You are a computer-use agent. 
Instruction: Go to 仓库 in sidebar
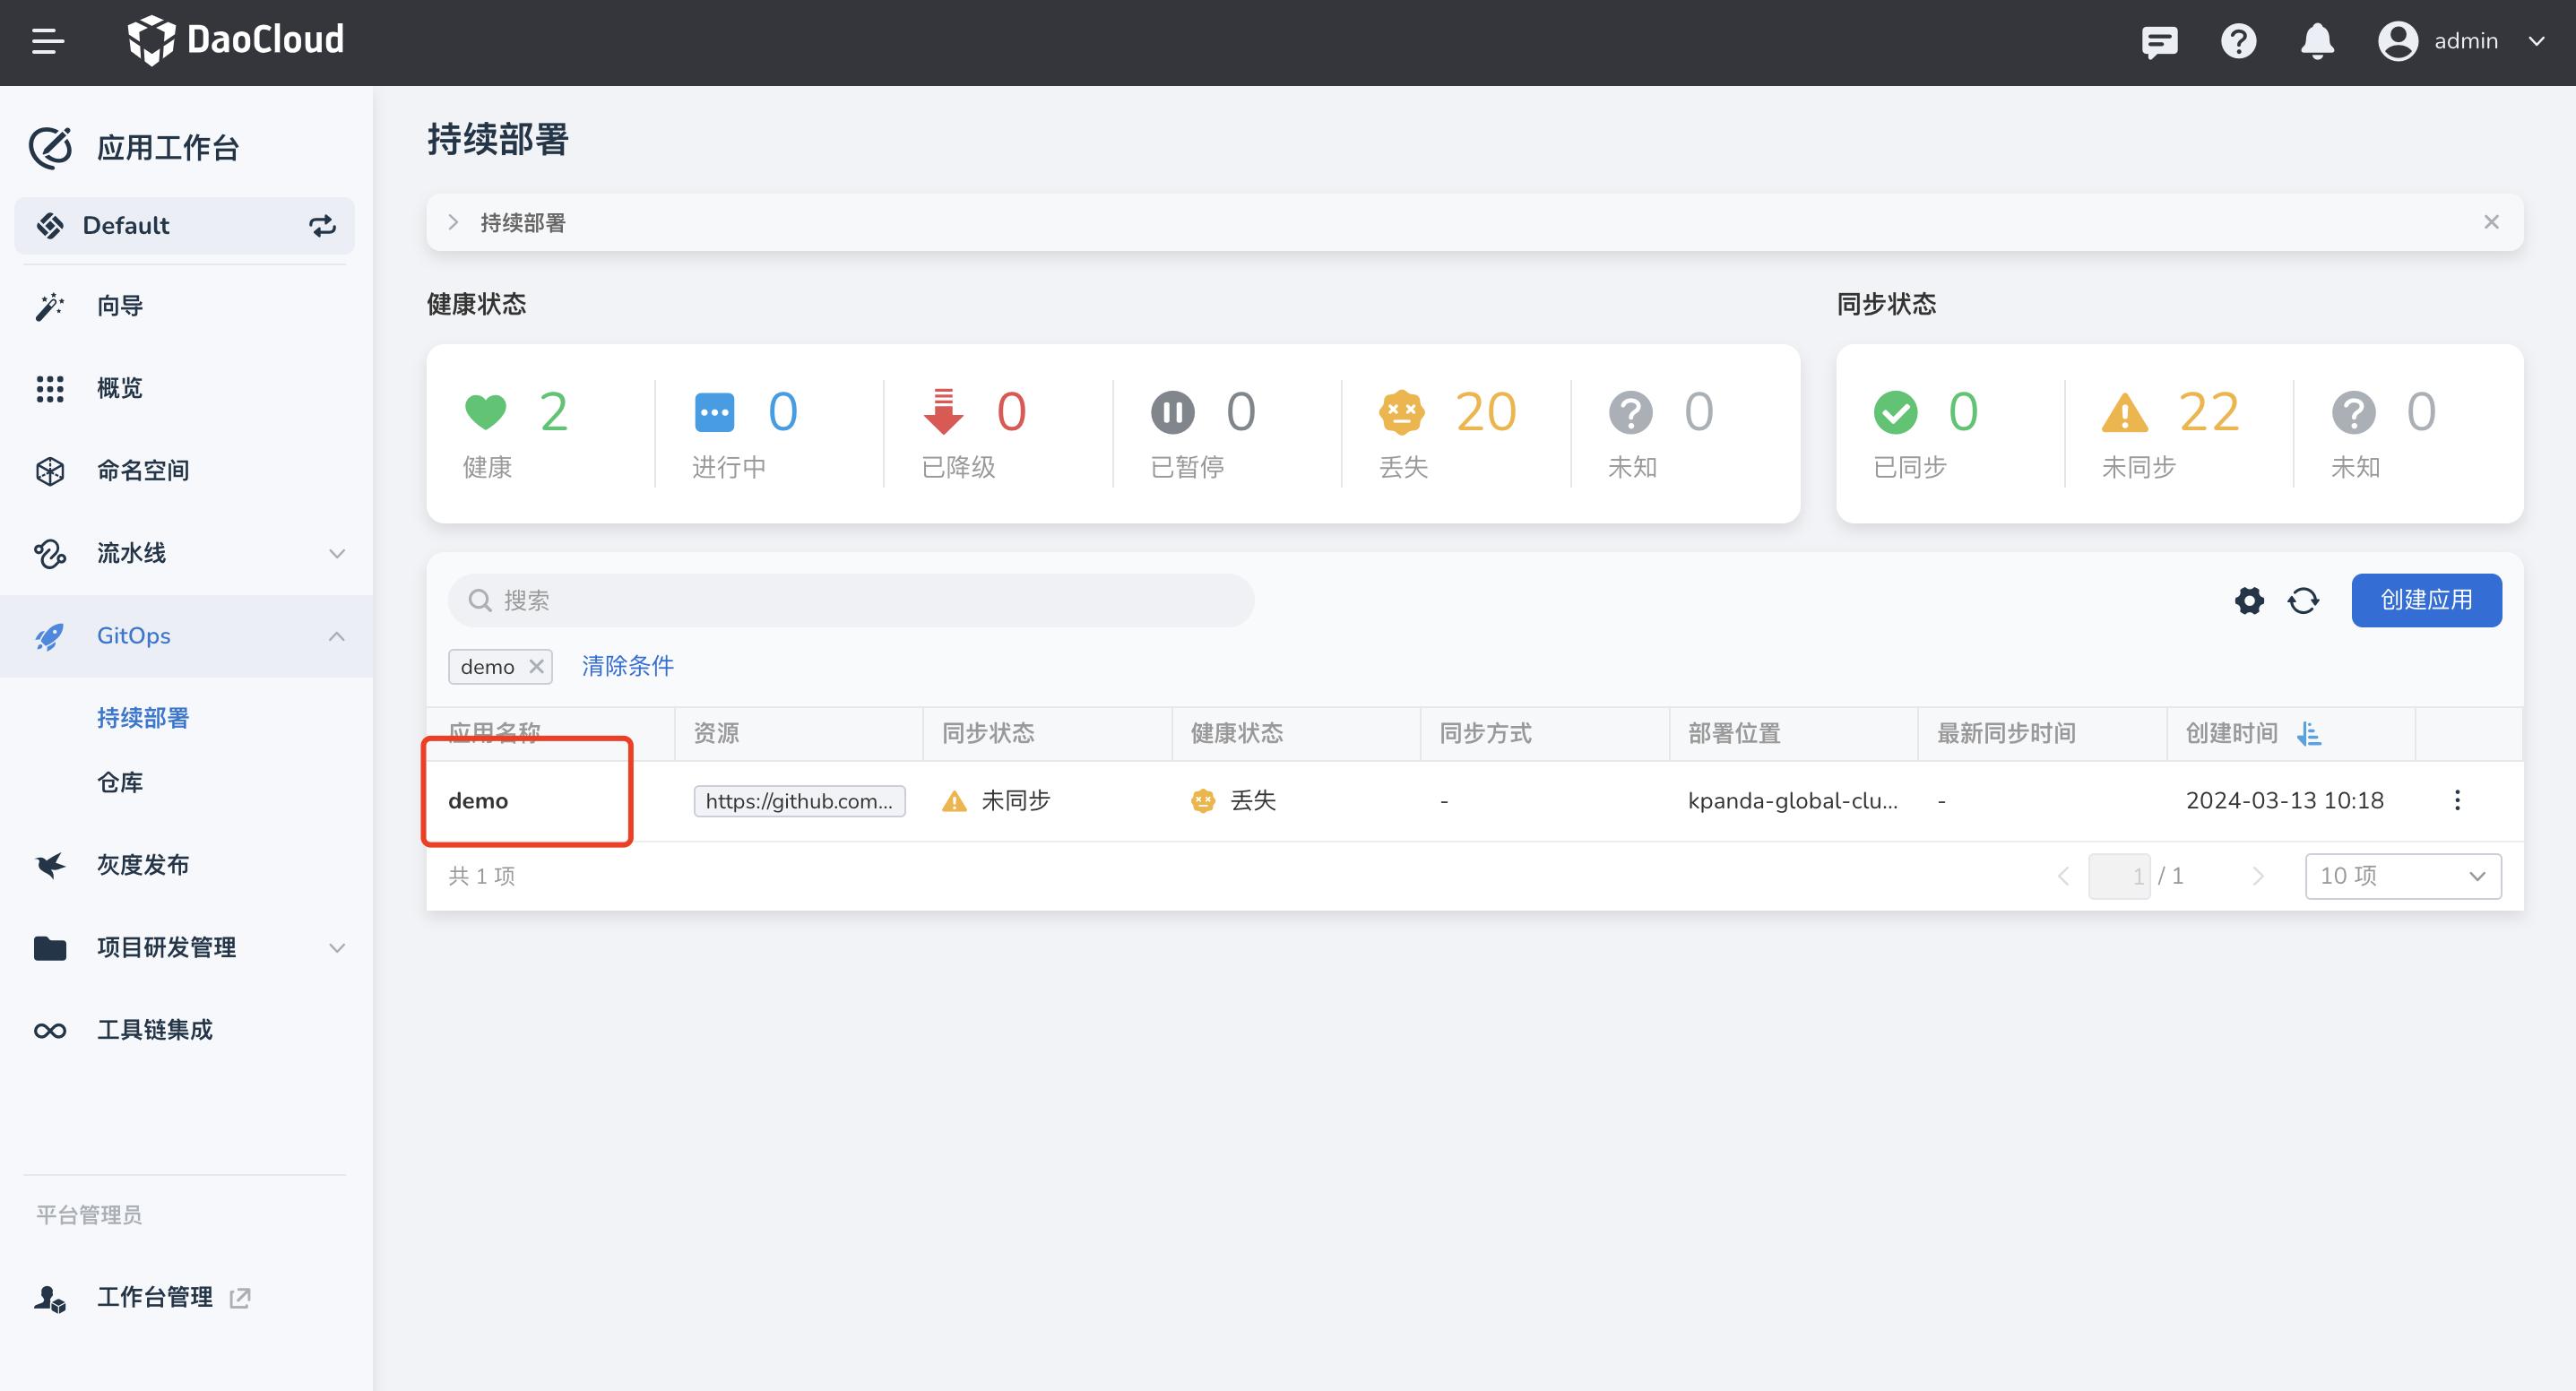(x=119, y=782)
